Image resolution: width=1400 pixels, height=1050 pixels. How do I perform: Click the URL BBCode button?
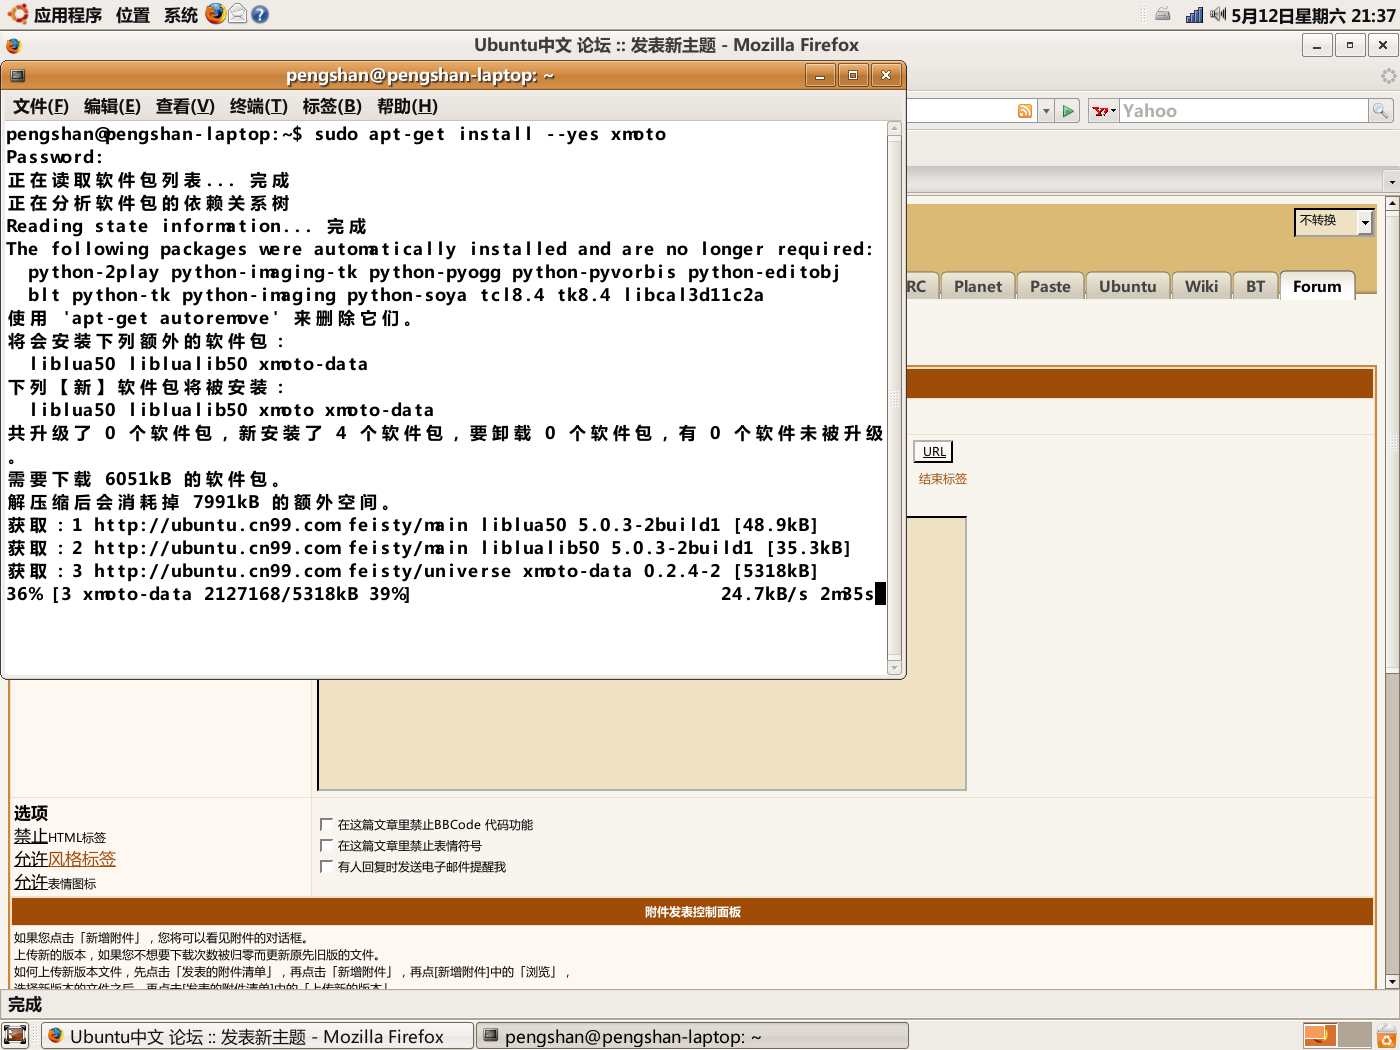click(934, 451)
